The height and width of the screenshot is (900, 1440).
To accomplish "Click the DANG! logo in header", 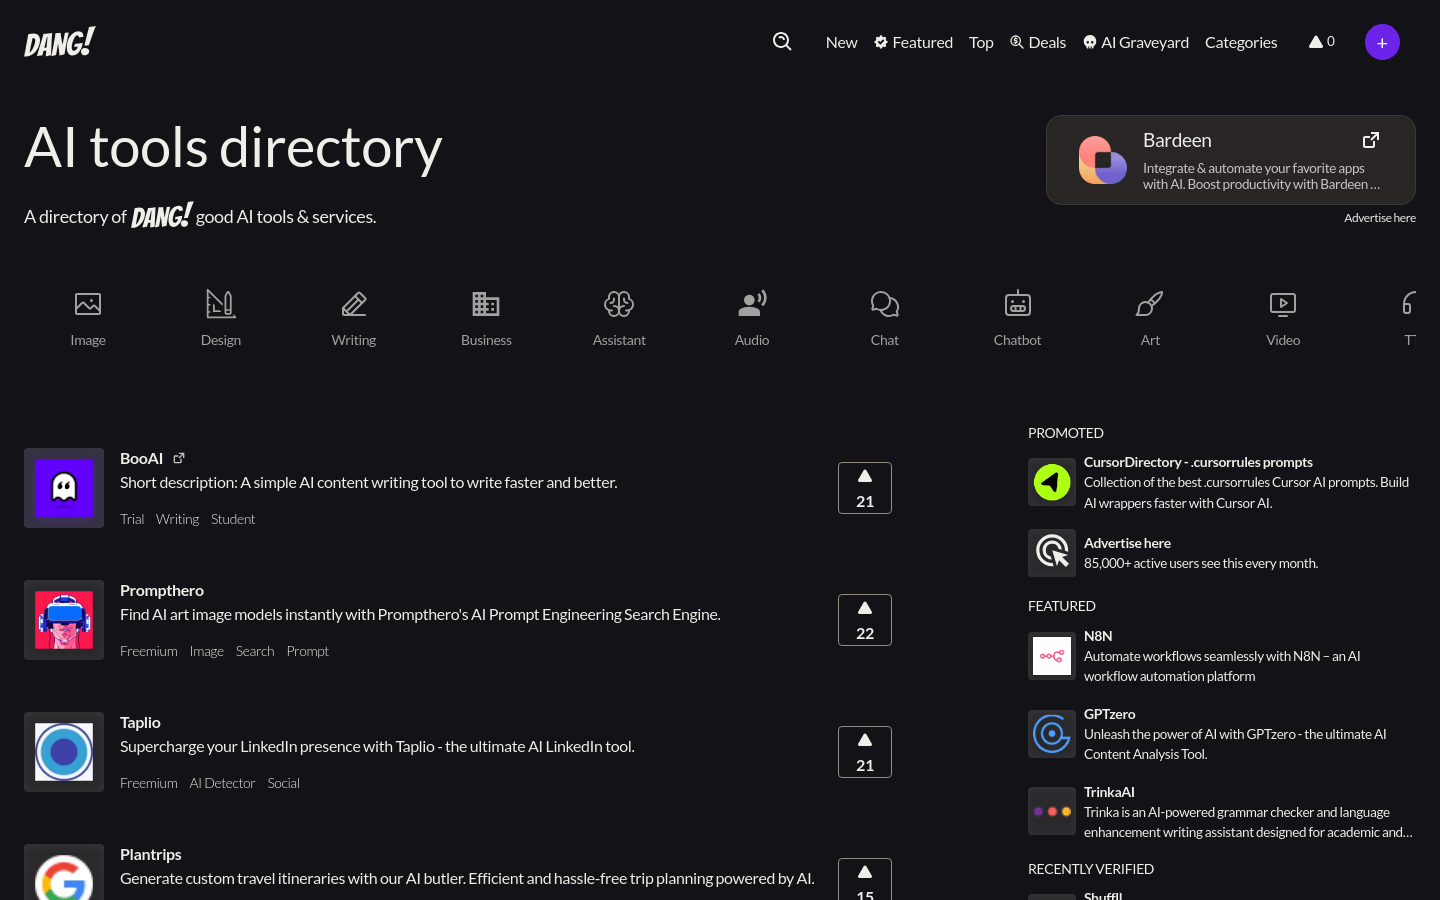I will coord(60,42).
